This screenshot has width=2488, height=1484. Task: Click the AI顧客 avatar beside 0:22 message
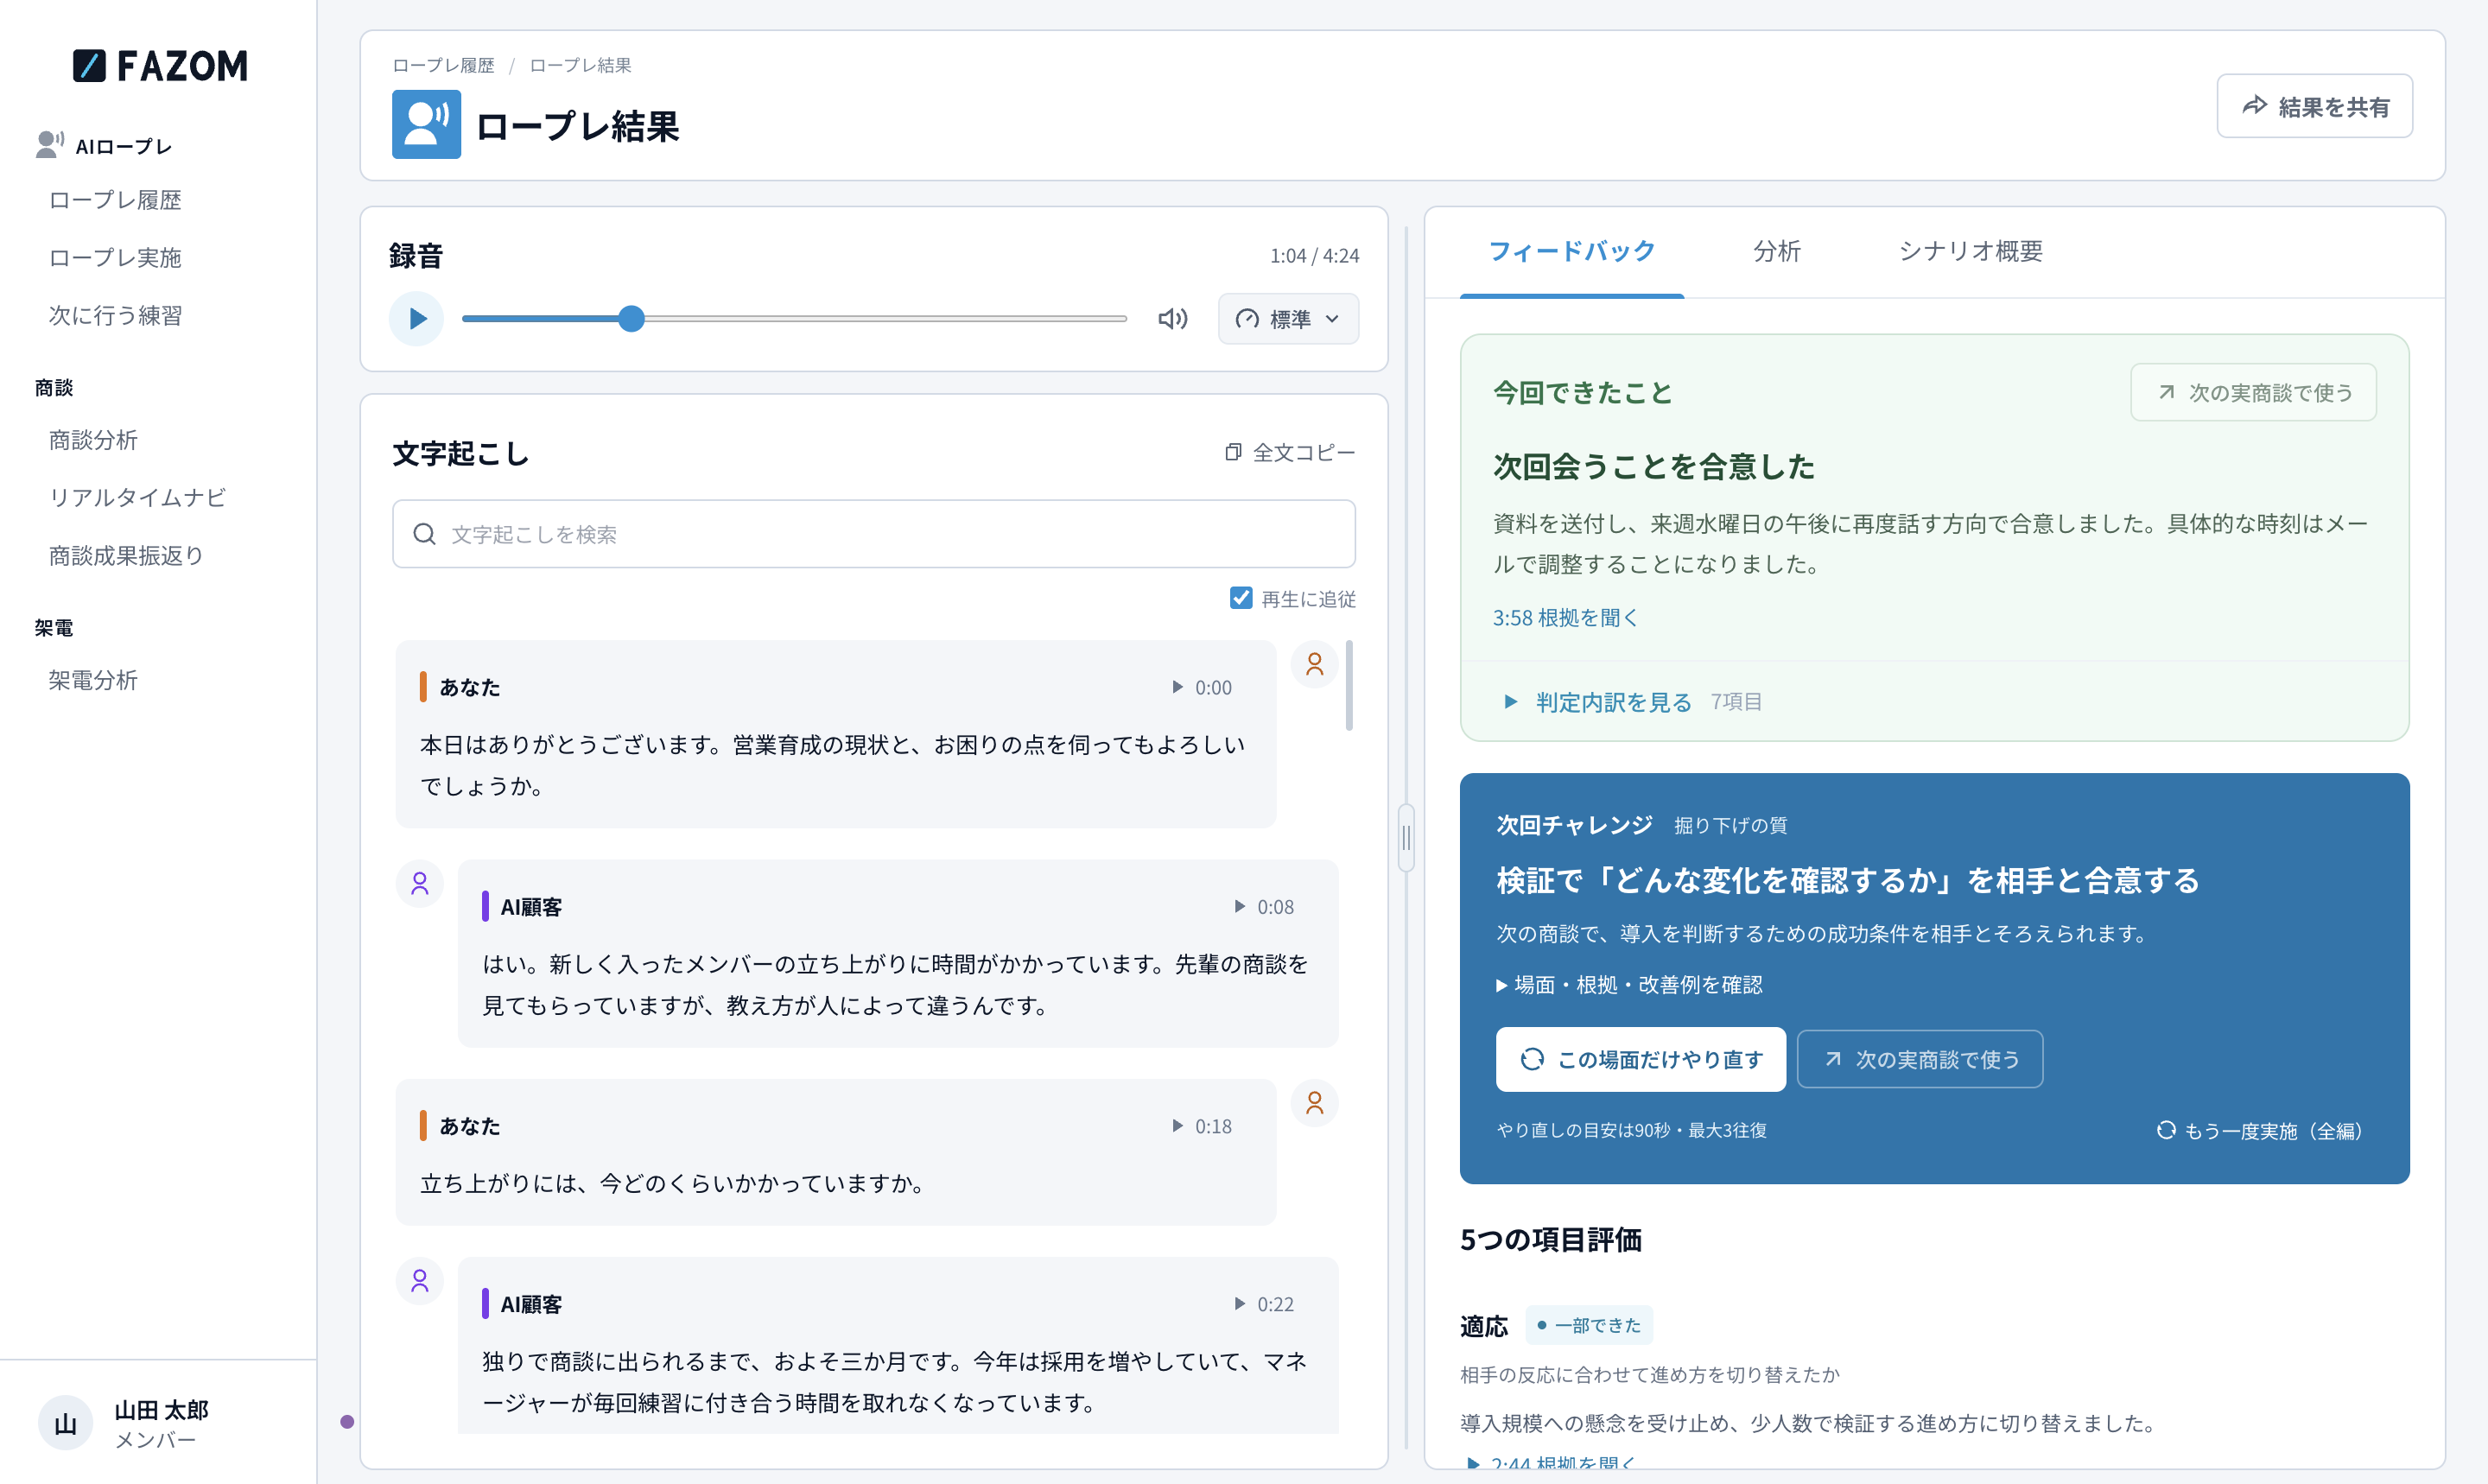420,1281
